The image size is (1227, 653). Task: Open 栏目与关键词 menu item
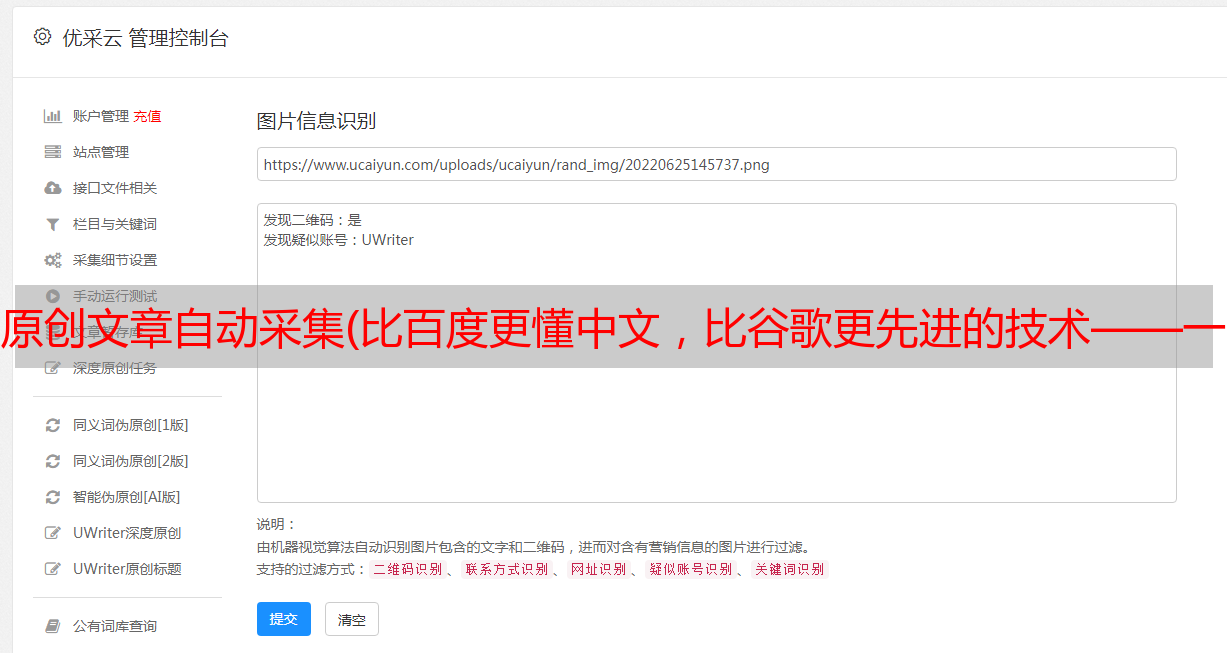tap(115, 224)
